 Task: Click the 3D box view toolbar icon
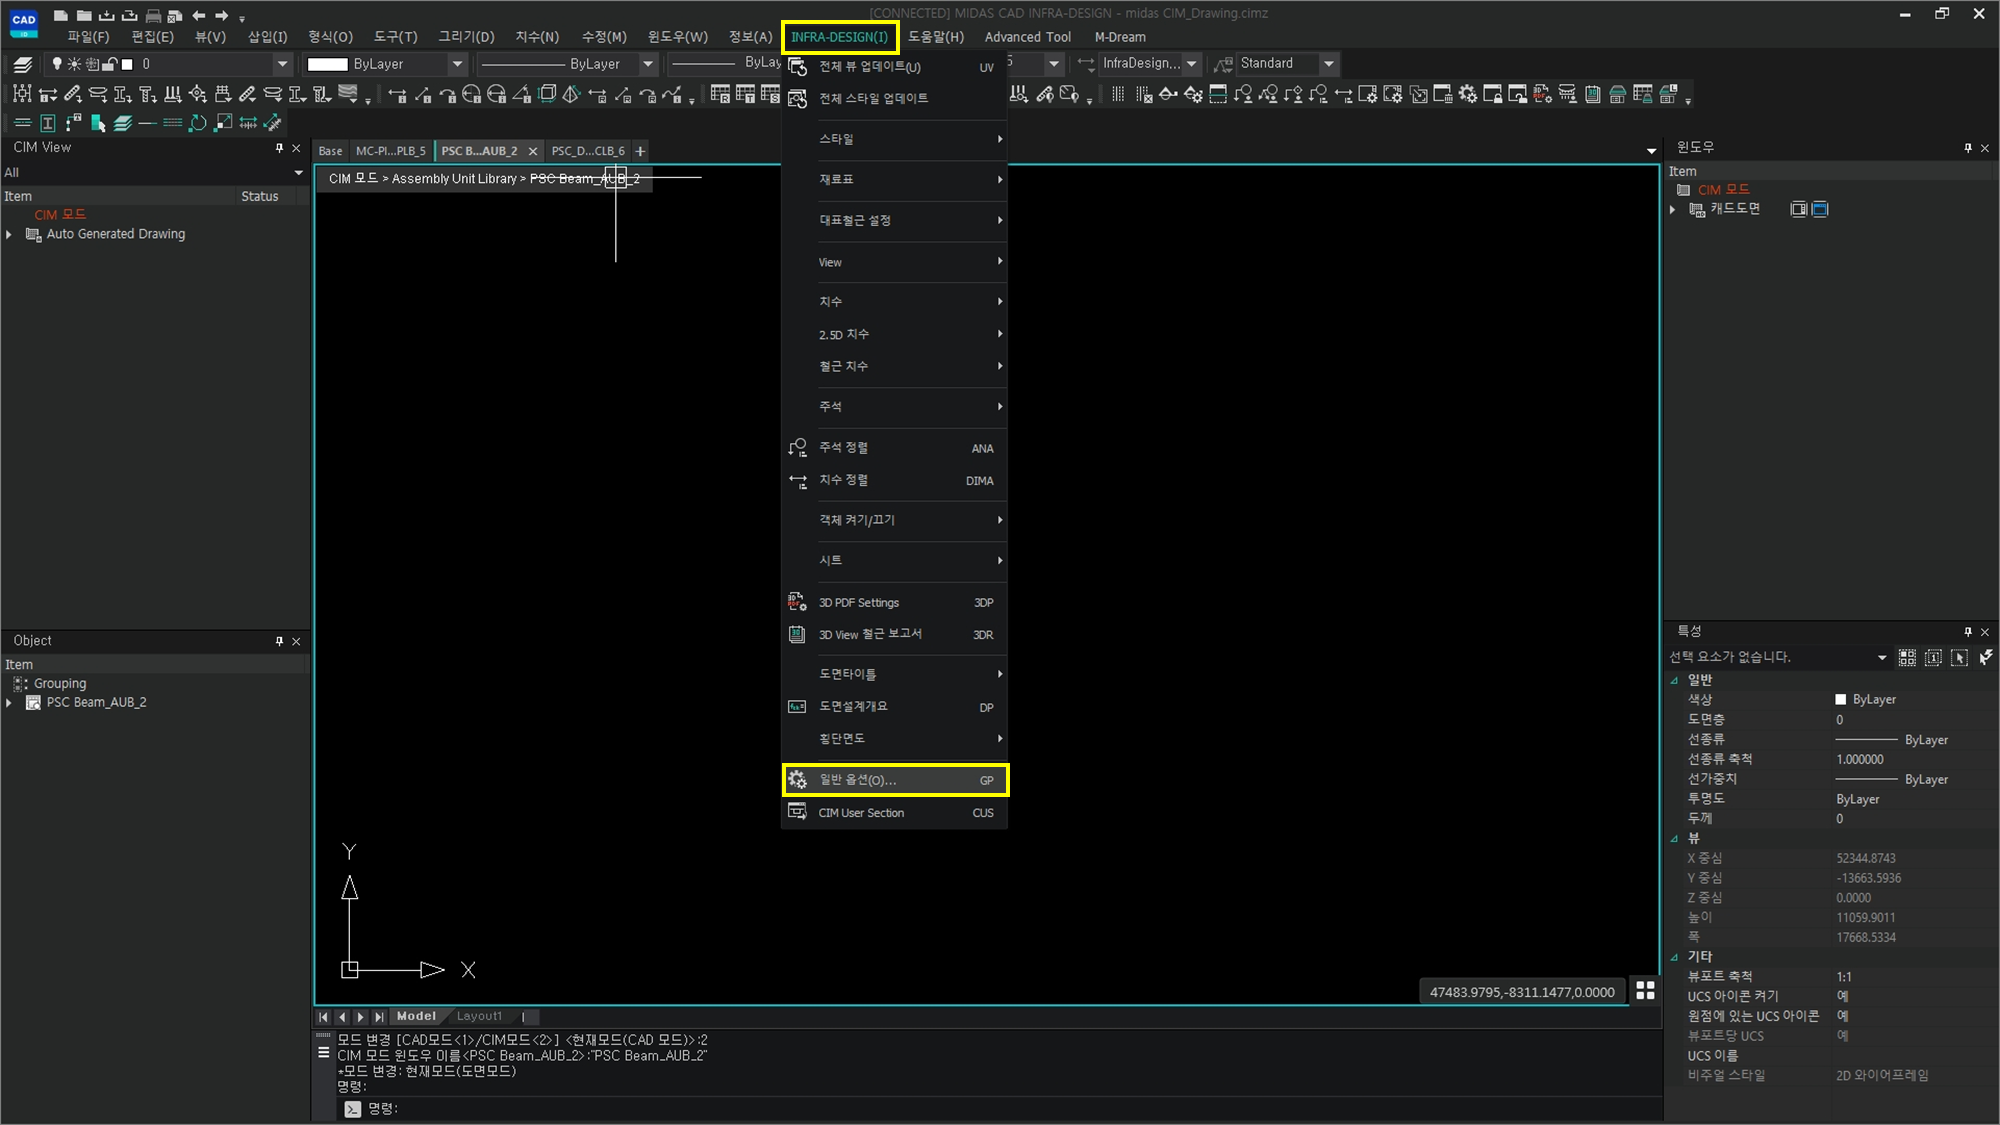[x=547, y=94]
